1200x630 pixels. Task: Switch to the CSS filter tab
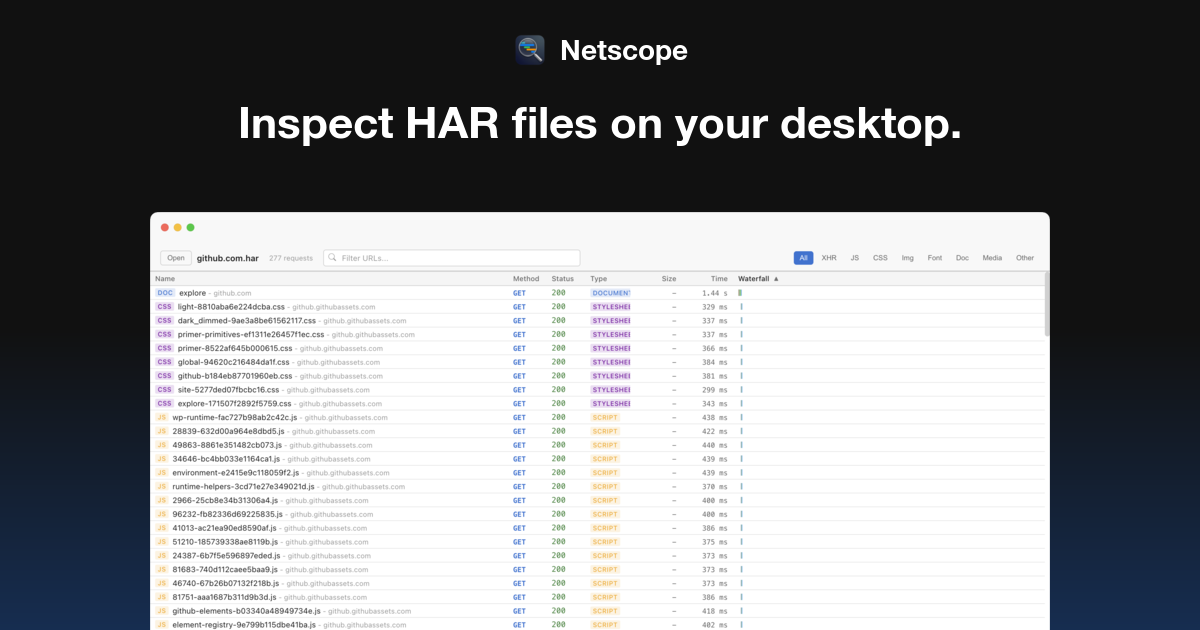pyautogui.click(x=880, y=257)
